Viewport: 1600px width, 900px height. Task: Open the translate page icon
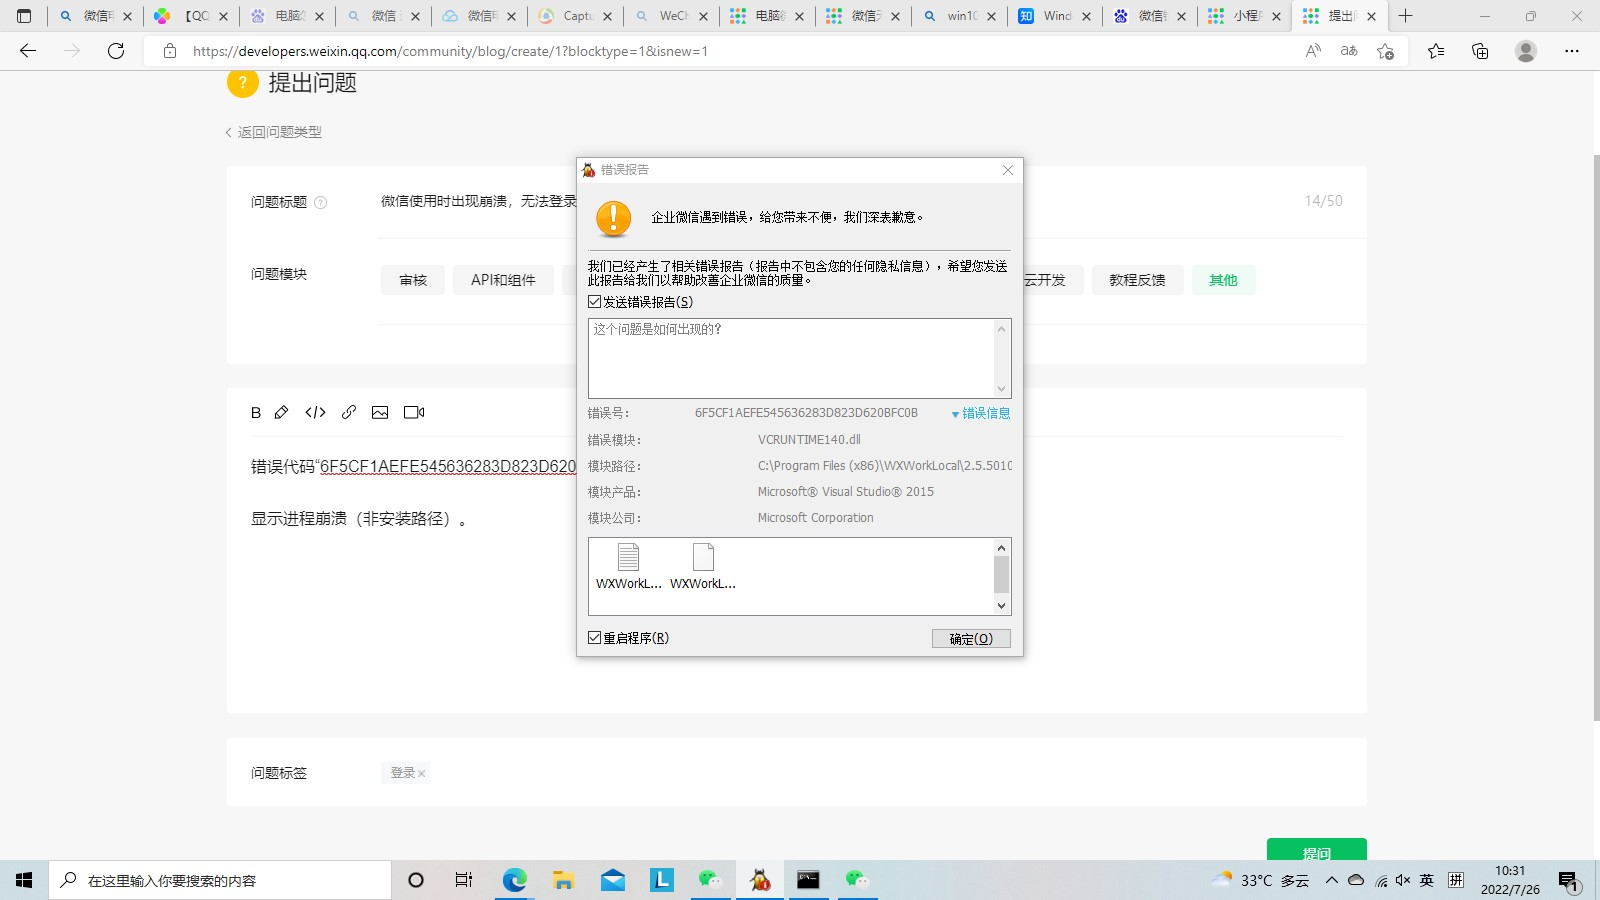[x=1349, y=51]
